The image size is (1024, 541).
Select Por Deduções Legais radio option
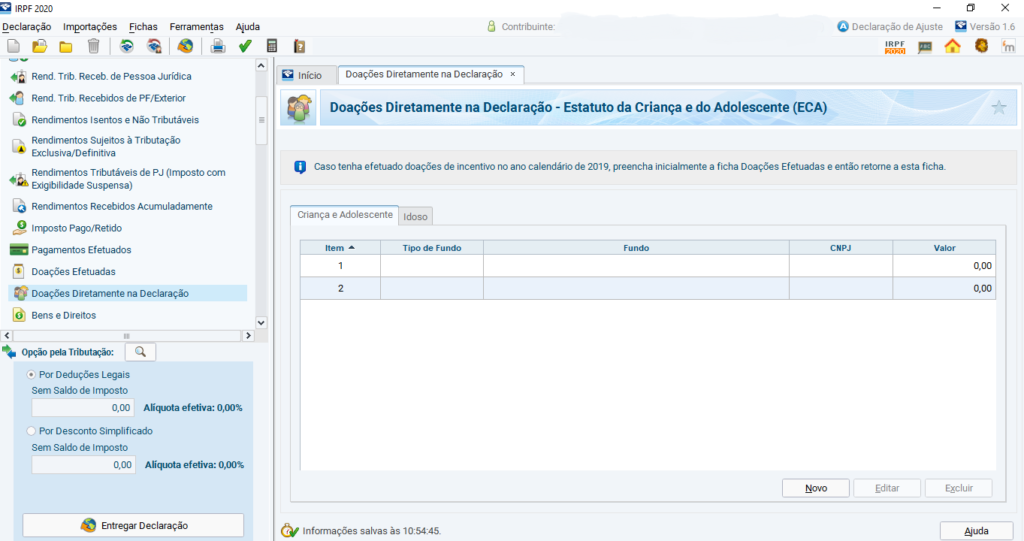tap(32, 374)
